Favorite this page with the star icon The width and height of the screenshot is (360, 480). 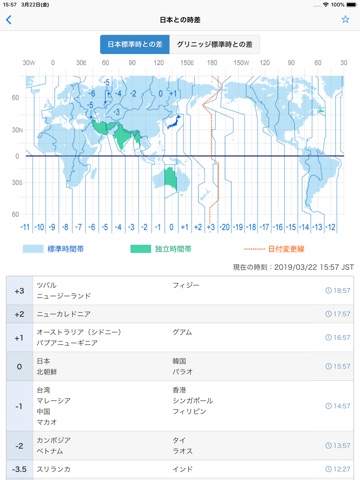pyautogui.click(x=345, y=19)
